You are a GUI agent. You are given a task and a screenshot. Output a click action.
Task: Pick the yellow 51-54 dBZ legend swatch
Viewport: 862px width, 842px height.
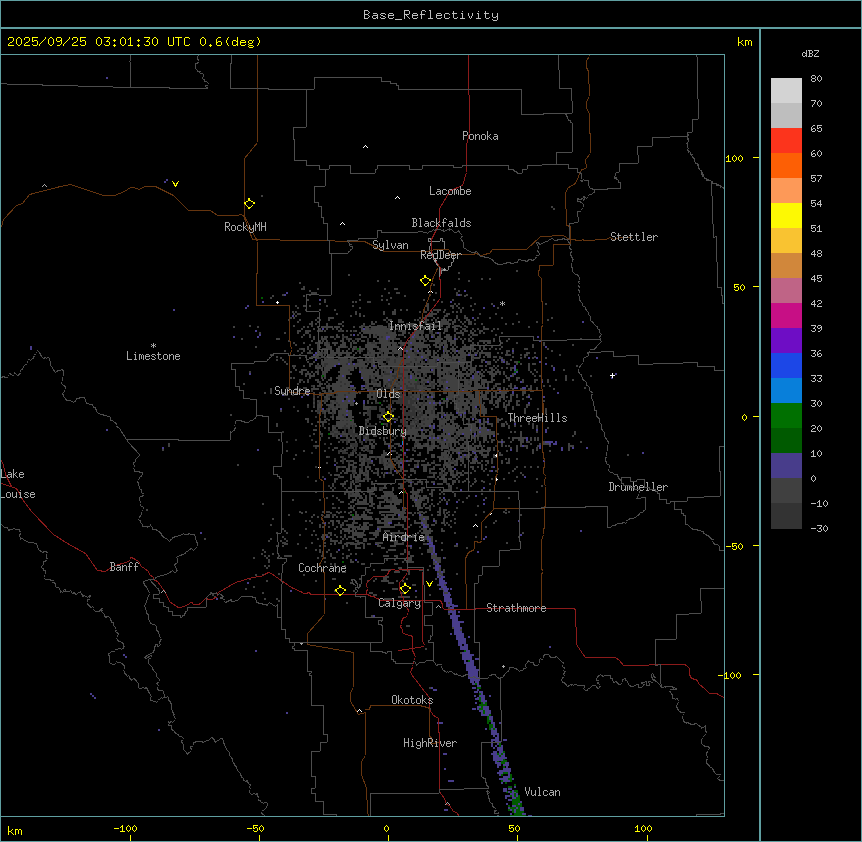click(x=786, y=215)
